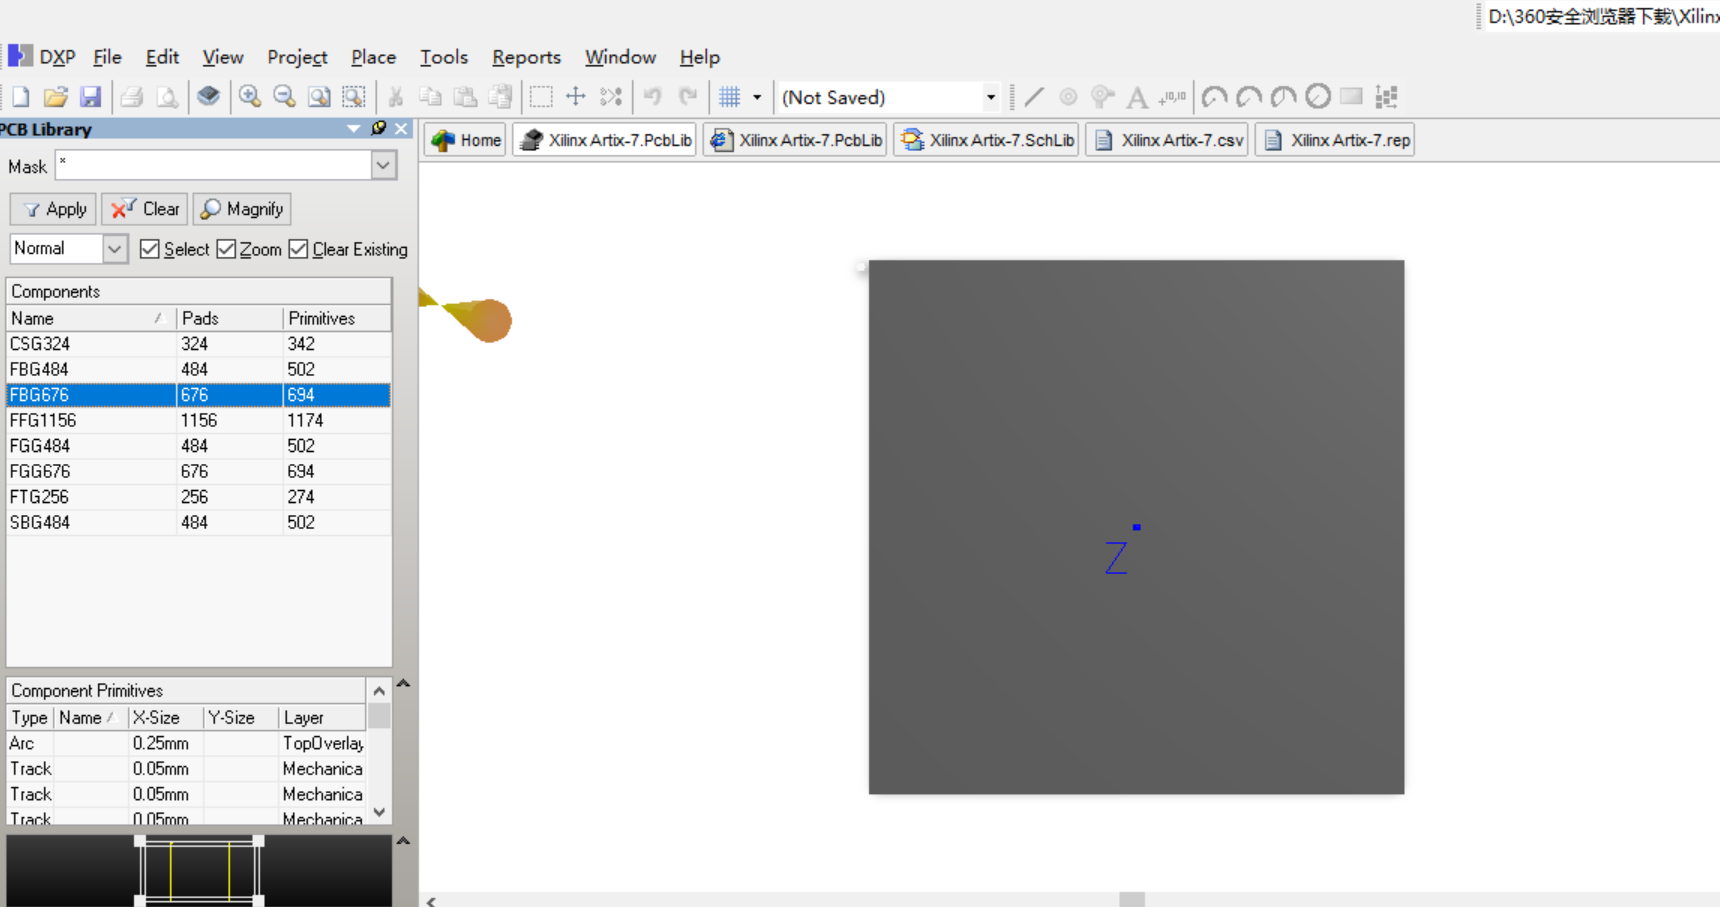Zoom in using the magnifier plus icon
Screen dimensions: 1720x907
[x=250, y=97]
